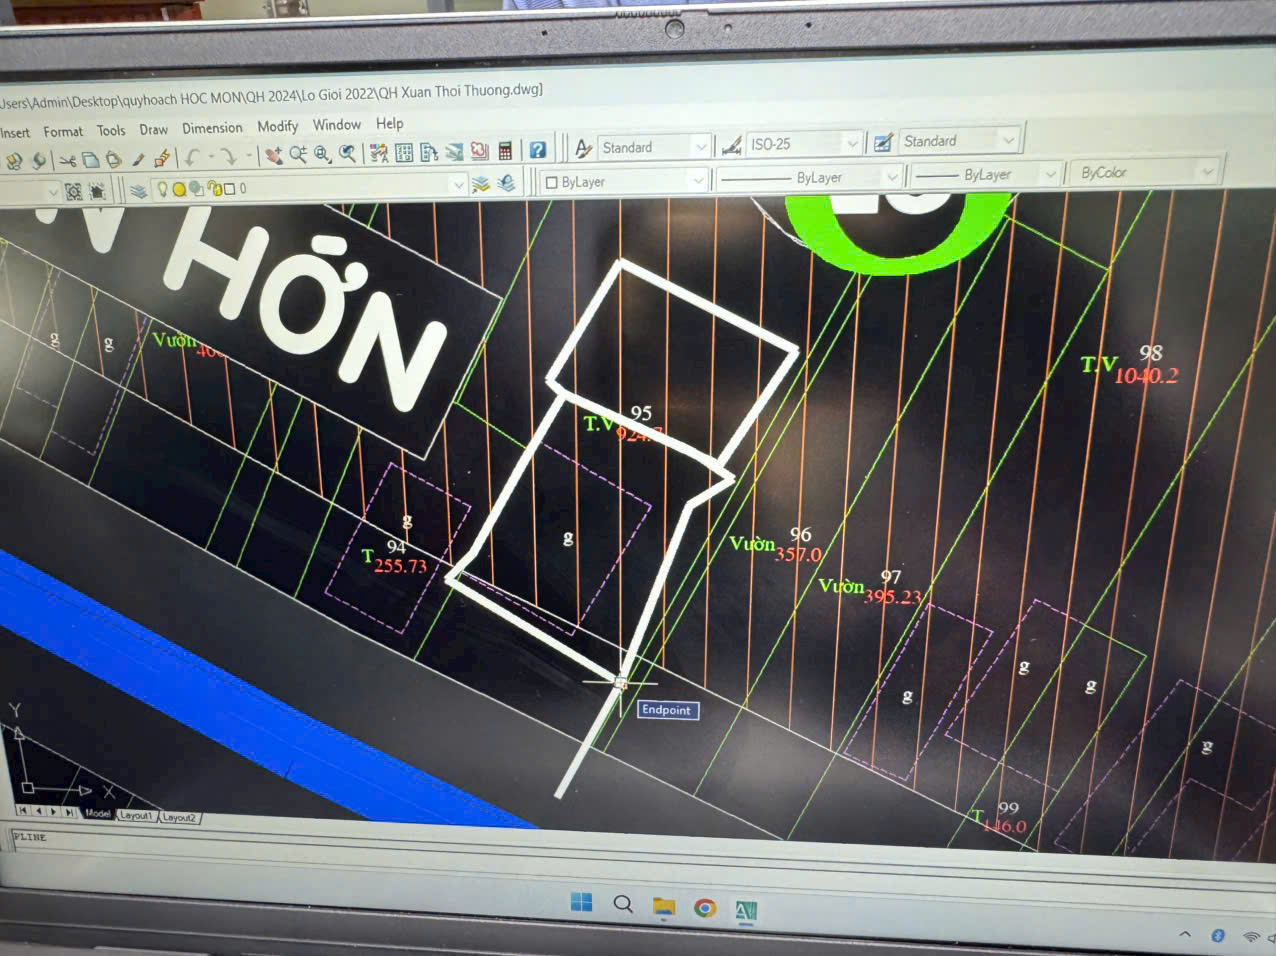The height and width of the screenshot is (956, 1276).
Task: Activate the Pan realtime tool icon
Action: tap(272, 156)
